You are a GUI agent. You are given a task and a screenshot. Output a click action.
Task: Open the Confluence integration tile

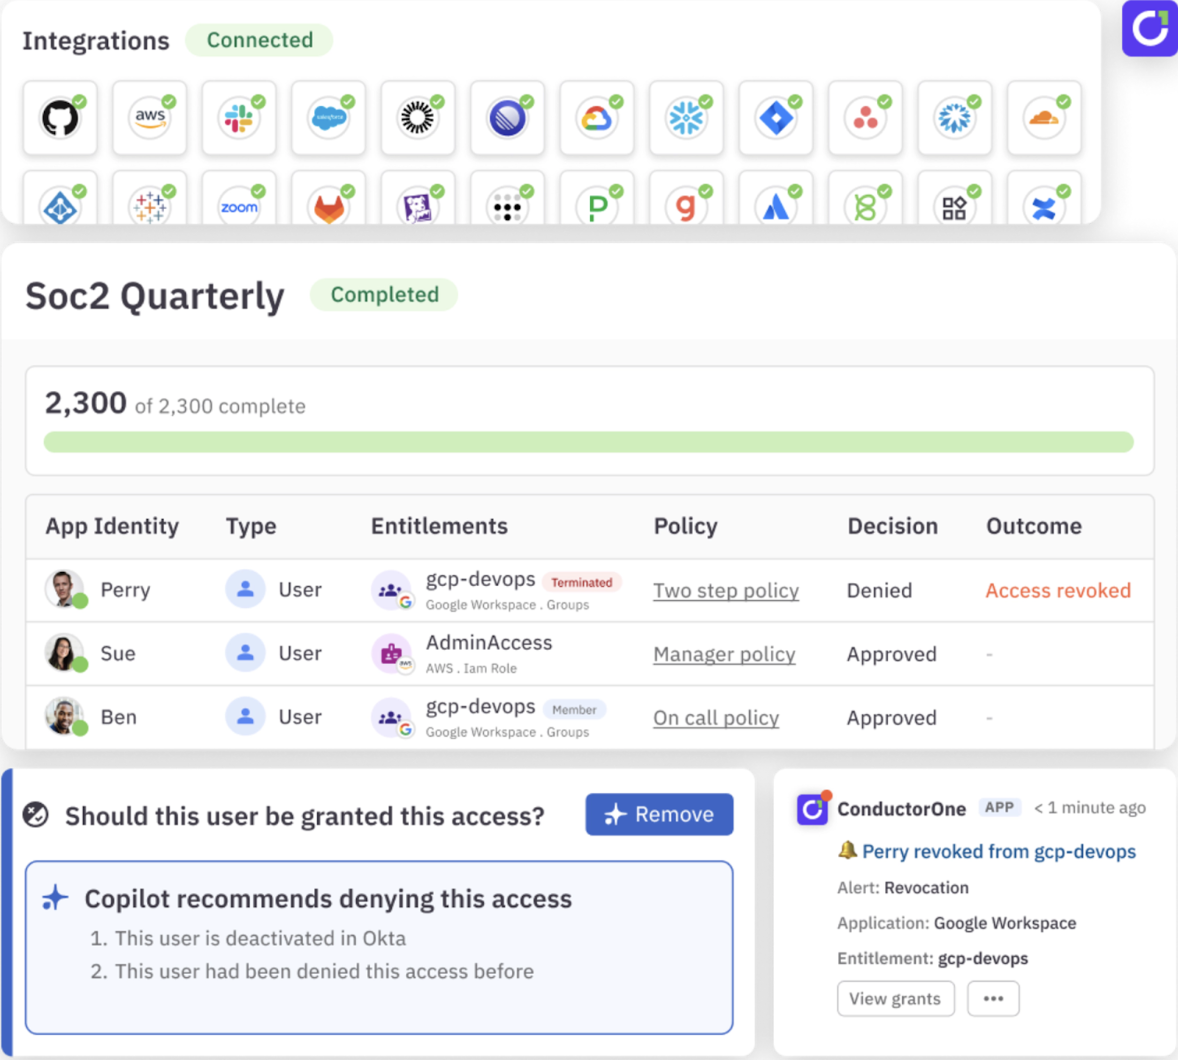1044,198
